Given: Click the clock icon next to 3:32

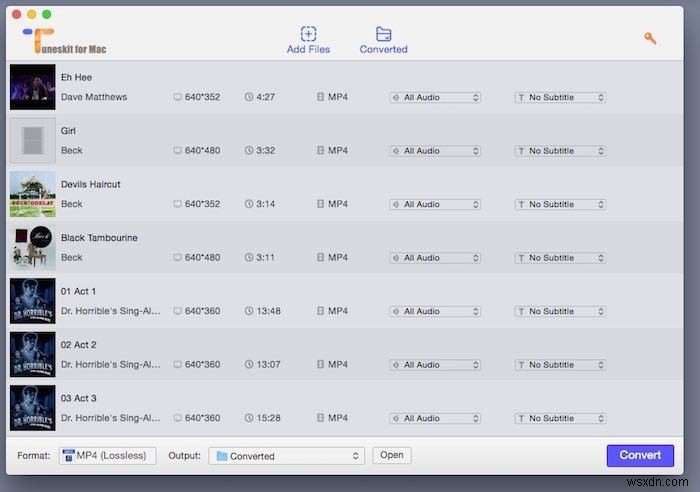Looking at the screenshot, I should [x=249, y=150].
